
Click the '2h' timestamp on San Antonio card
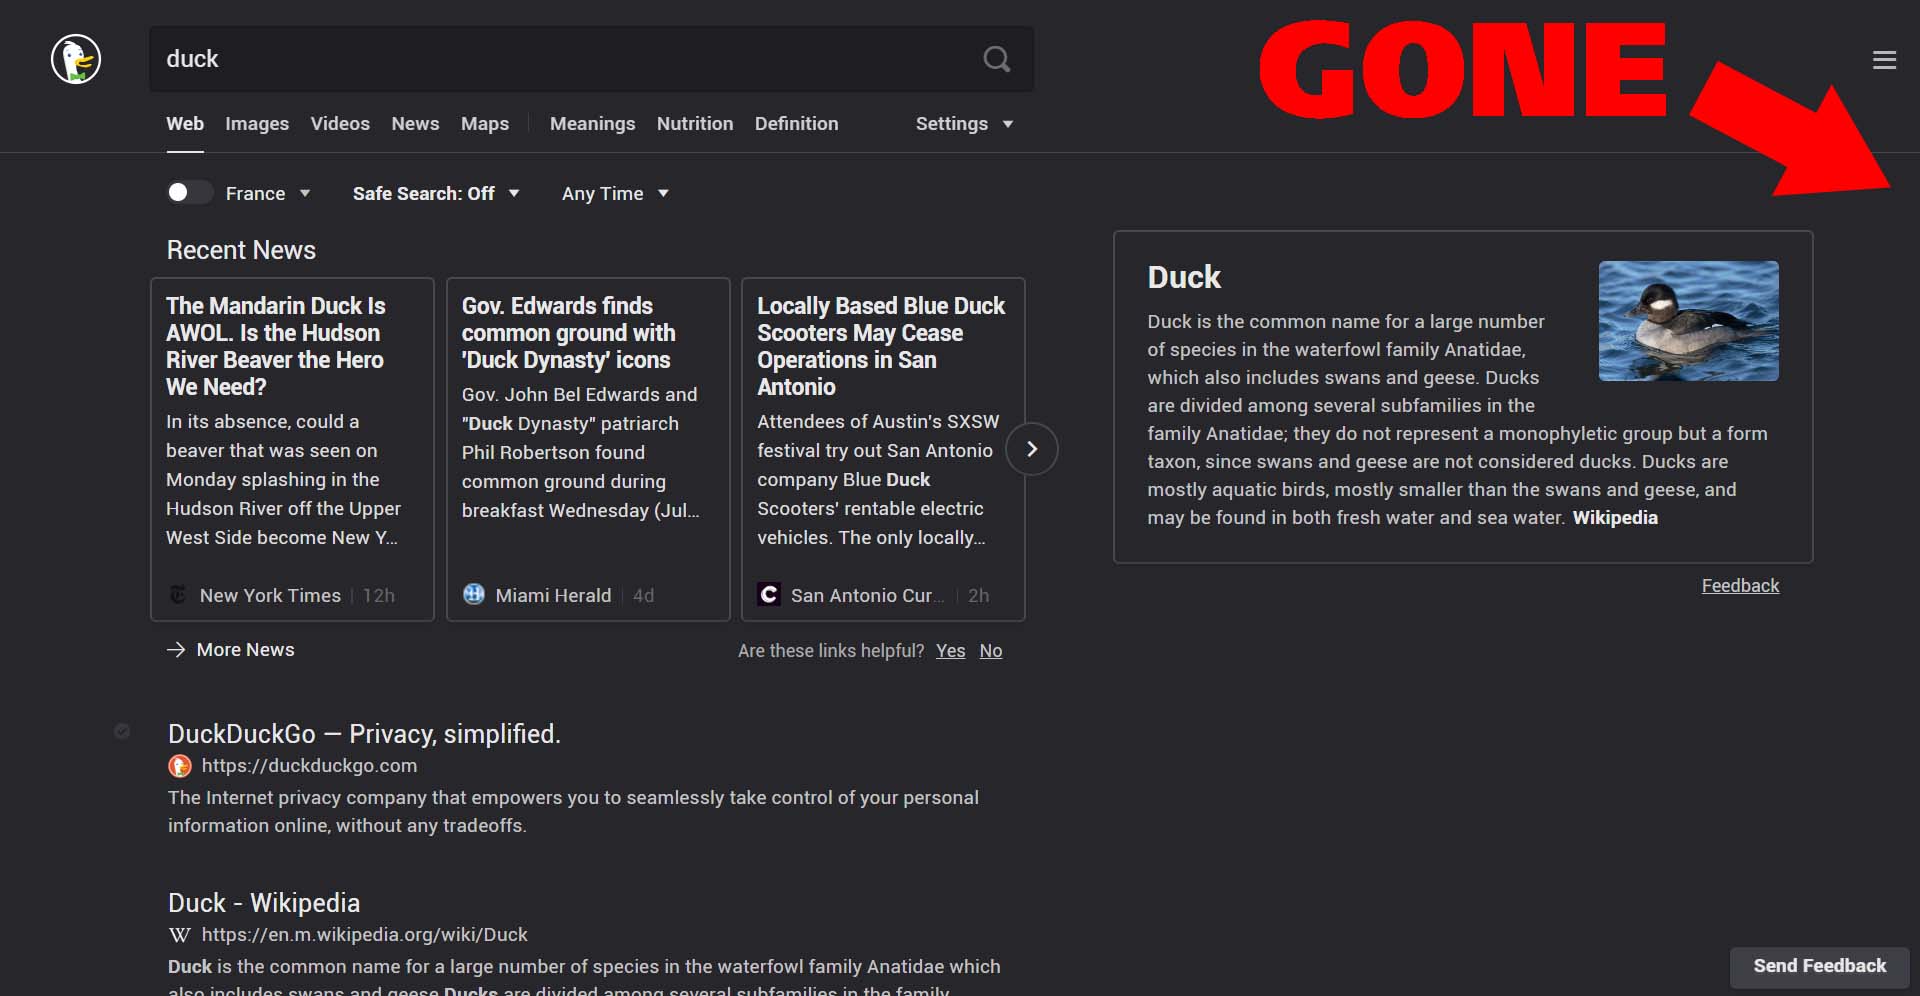(979, 596)
